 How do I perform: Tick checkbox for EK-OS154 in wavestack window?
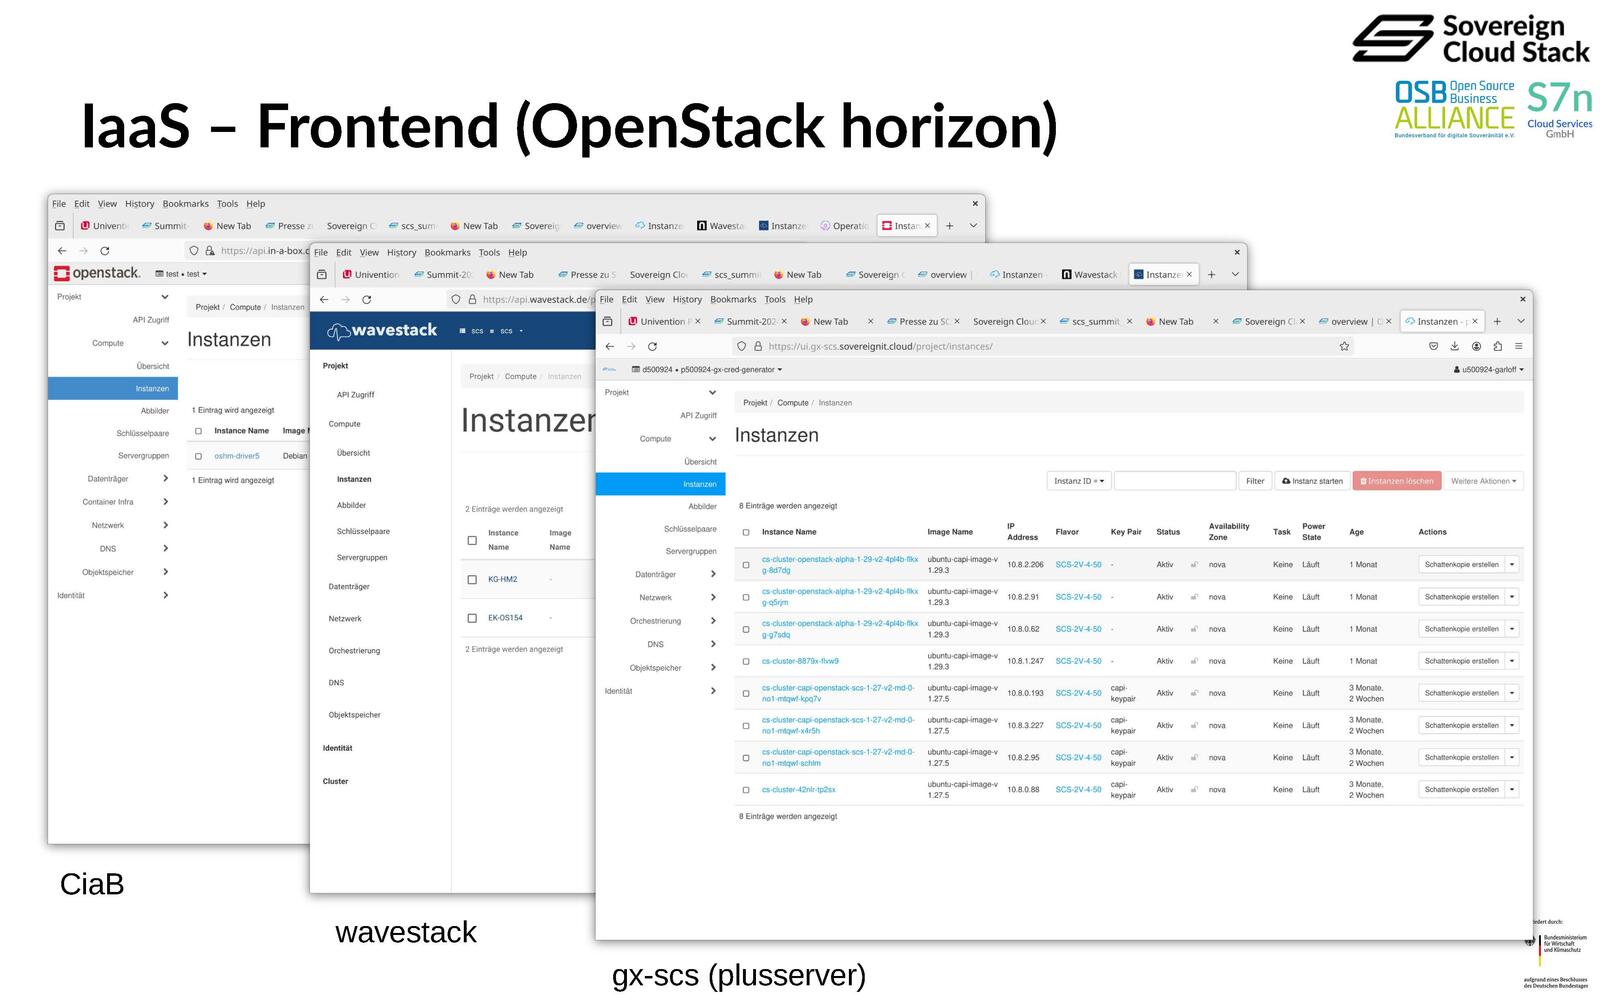click(x=472, y=618)
